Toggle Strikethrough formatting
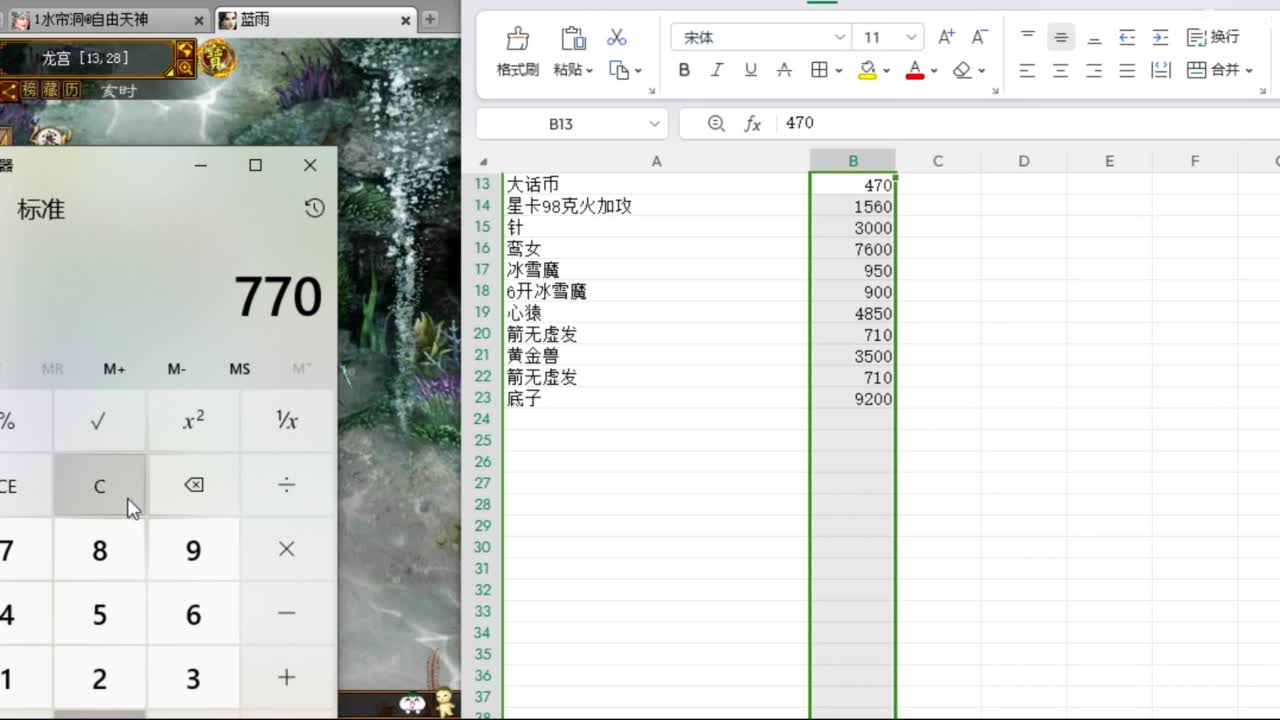 [x=784, y=70]
